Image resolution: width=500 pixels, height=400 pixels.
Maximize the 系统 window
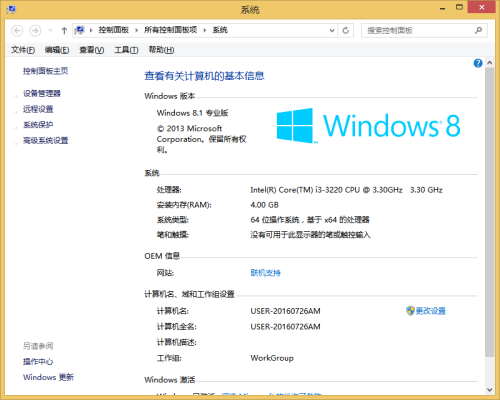(459, 7)
